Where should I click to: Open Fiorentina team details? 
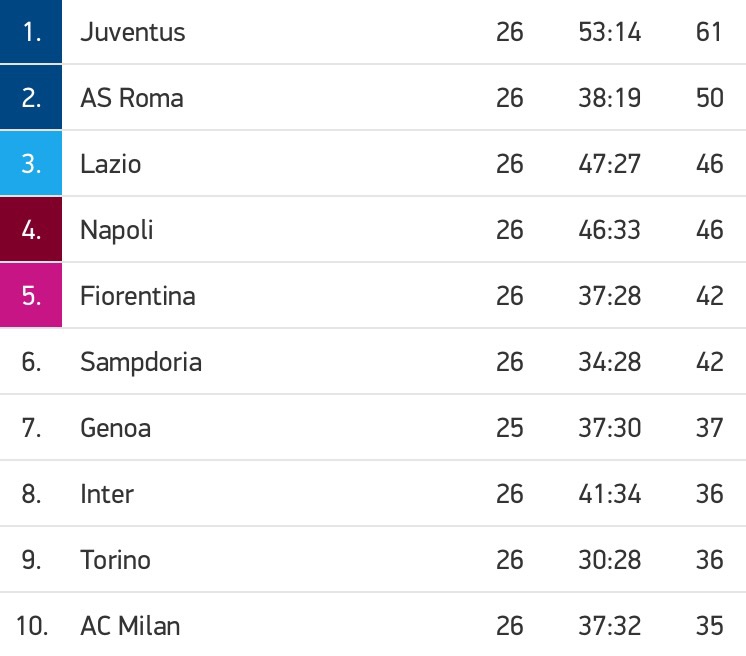[137, 296]
